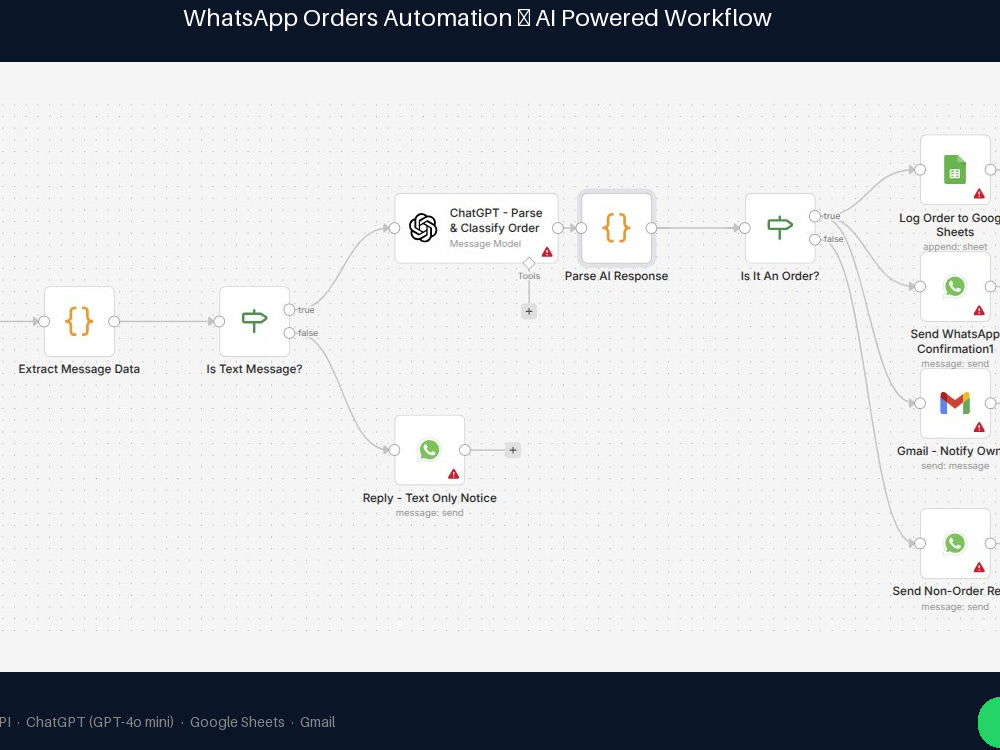Click warning icon on Gmail node

(980, 427)
